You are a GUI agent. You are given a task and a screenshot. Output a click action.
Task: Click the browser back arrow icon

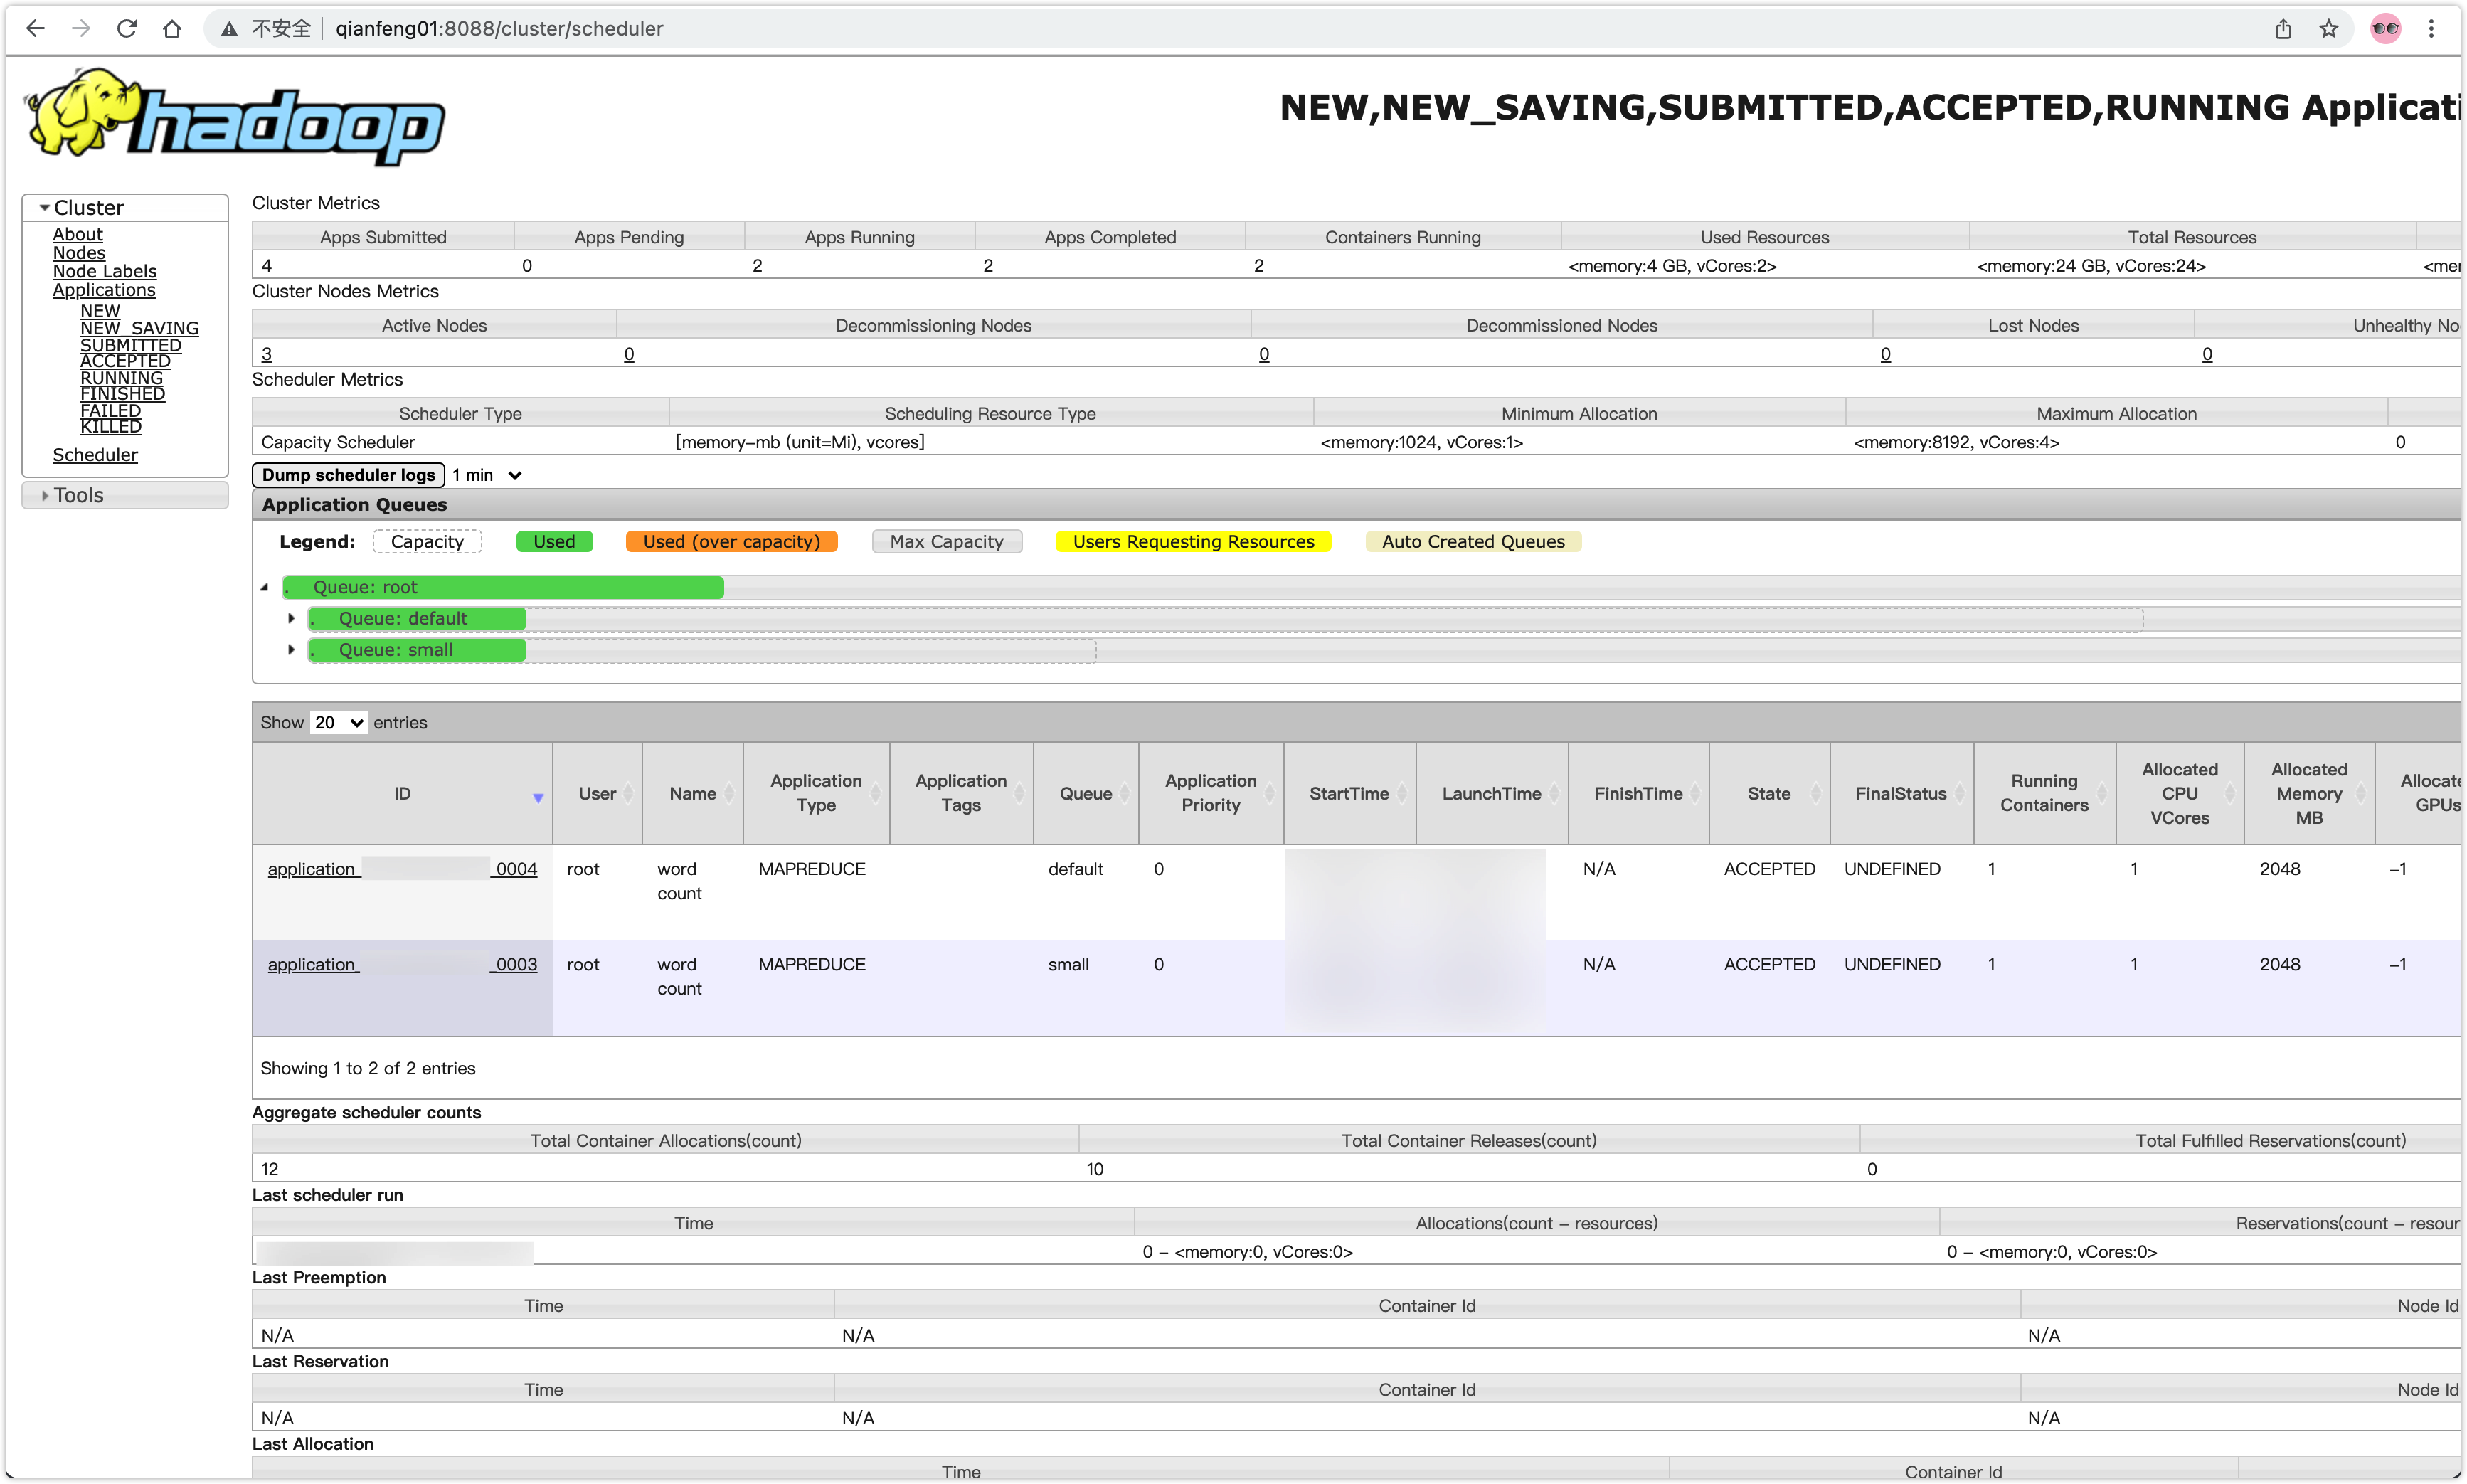pos(35,28)
